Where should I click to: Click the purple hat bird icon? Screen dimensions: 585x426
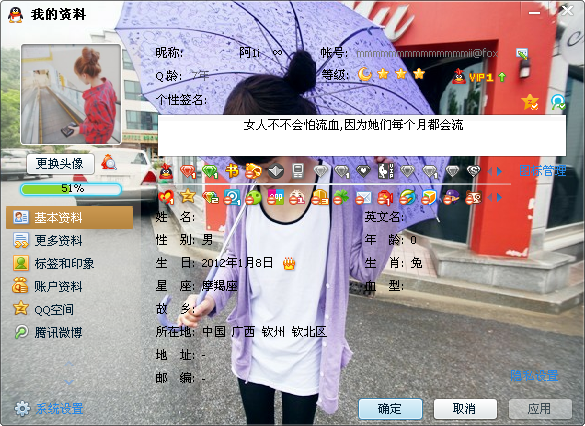tap(451, 197)
